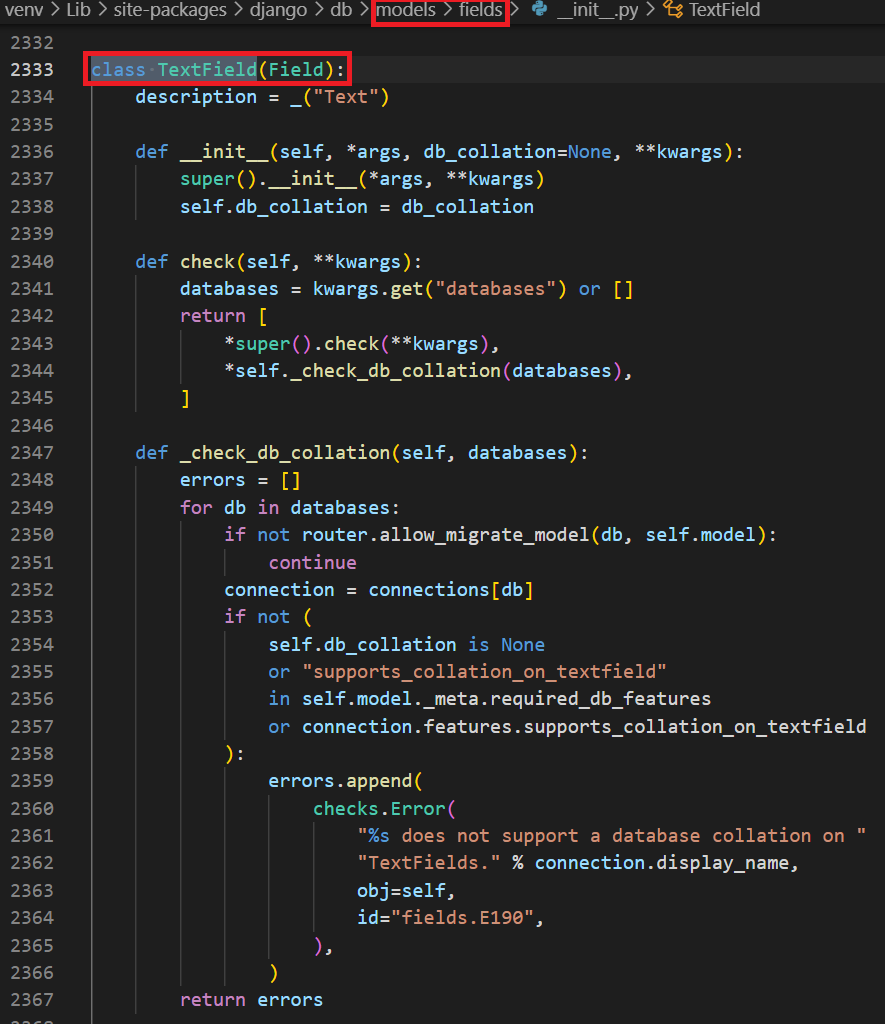The height and width of the screenshot is (1024, 885).
Task: Open the Lib breadcrumb segment
Action: click(x=78, y=10)
